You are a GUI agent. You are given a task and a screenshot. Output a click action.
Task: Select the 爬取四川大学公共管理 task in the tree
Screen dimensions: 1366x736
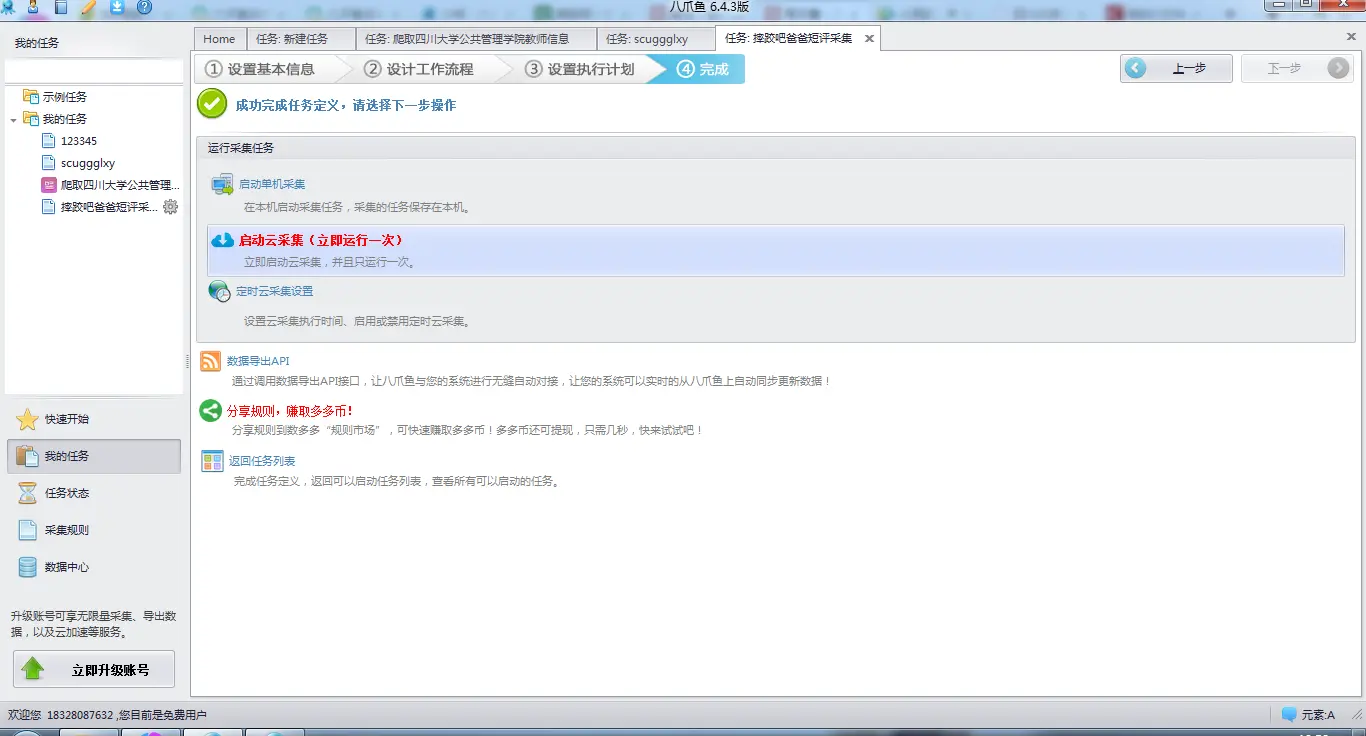click(111, 185)
